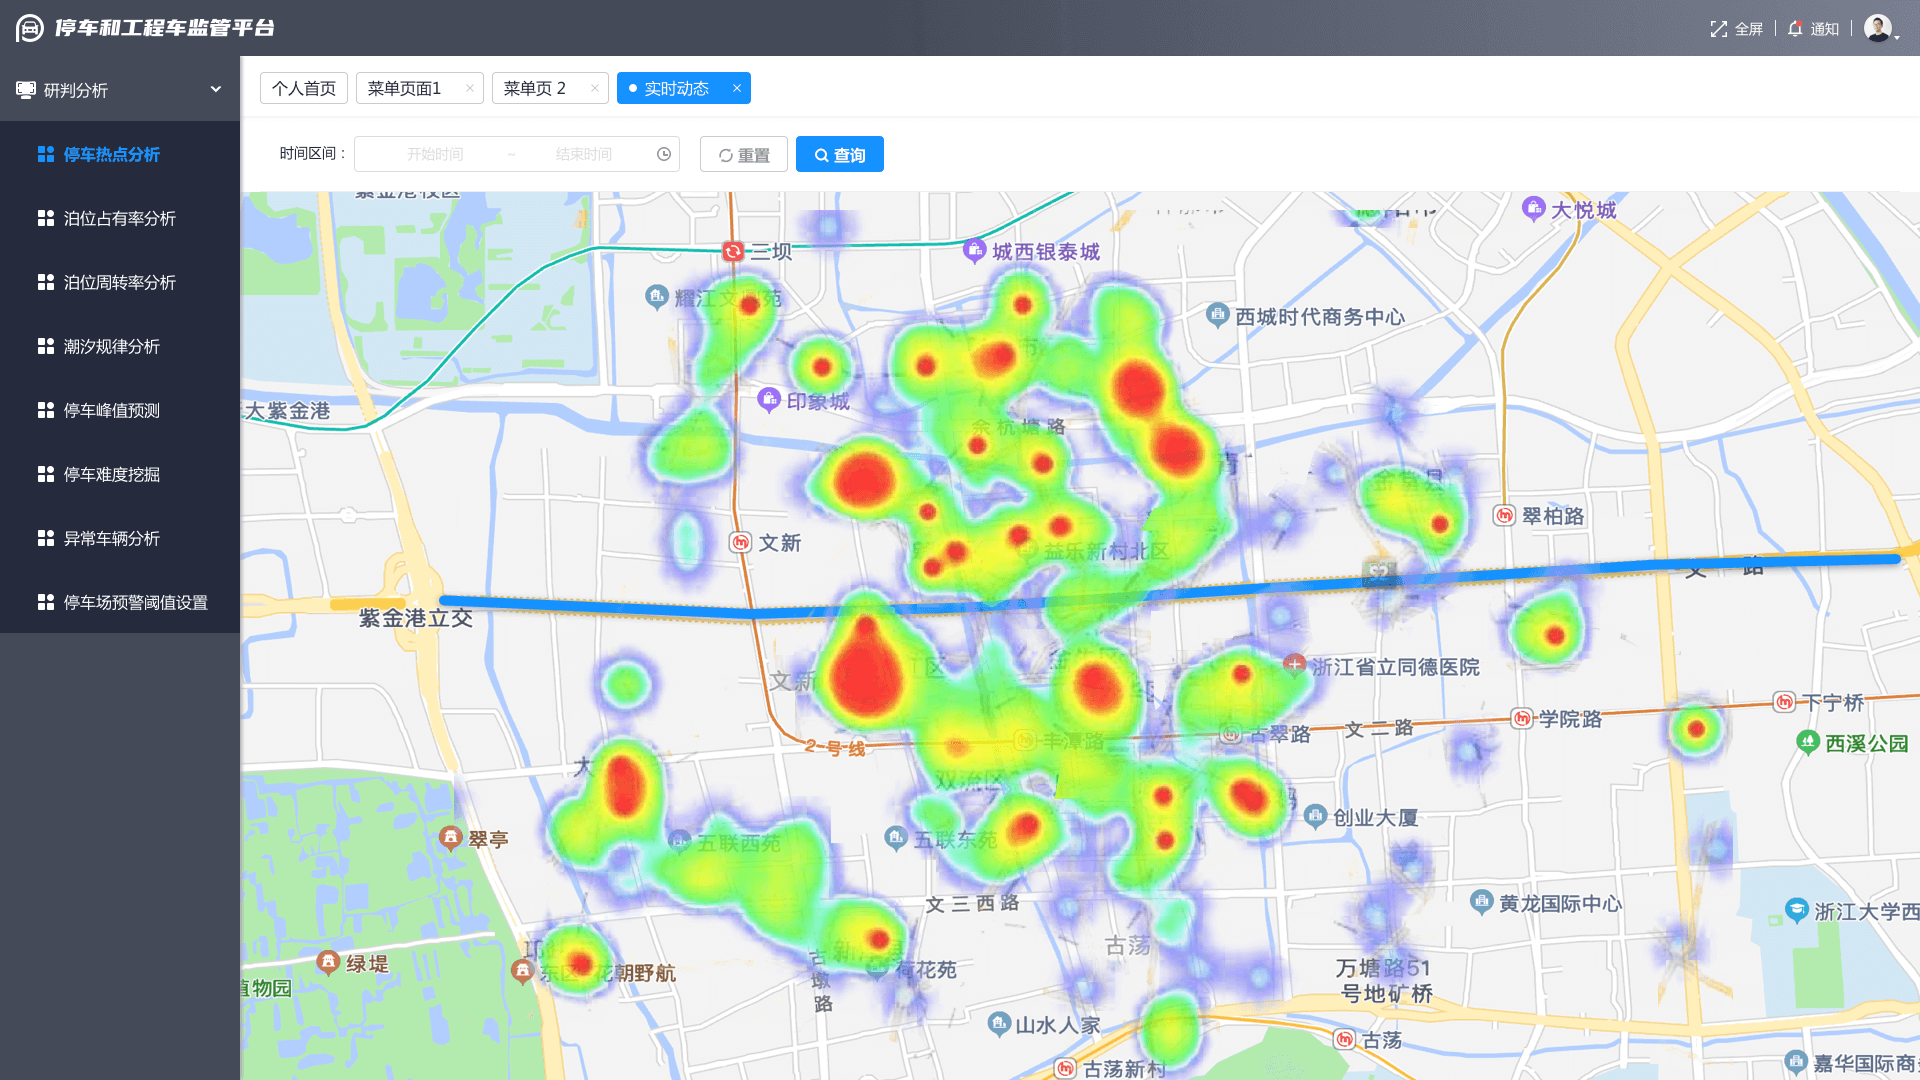Open notifications bell icon

(x=1795, y=29)
